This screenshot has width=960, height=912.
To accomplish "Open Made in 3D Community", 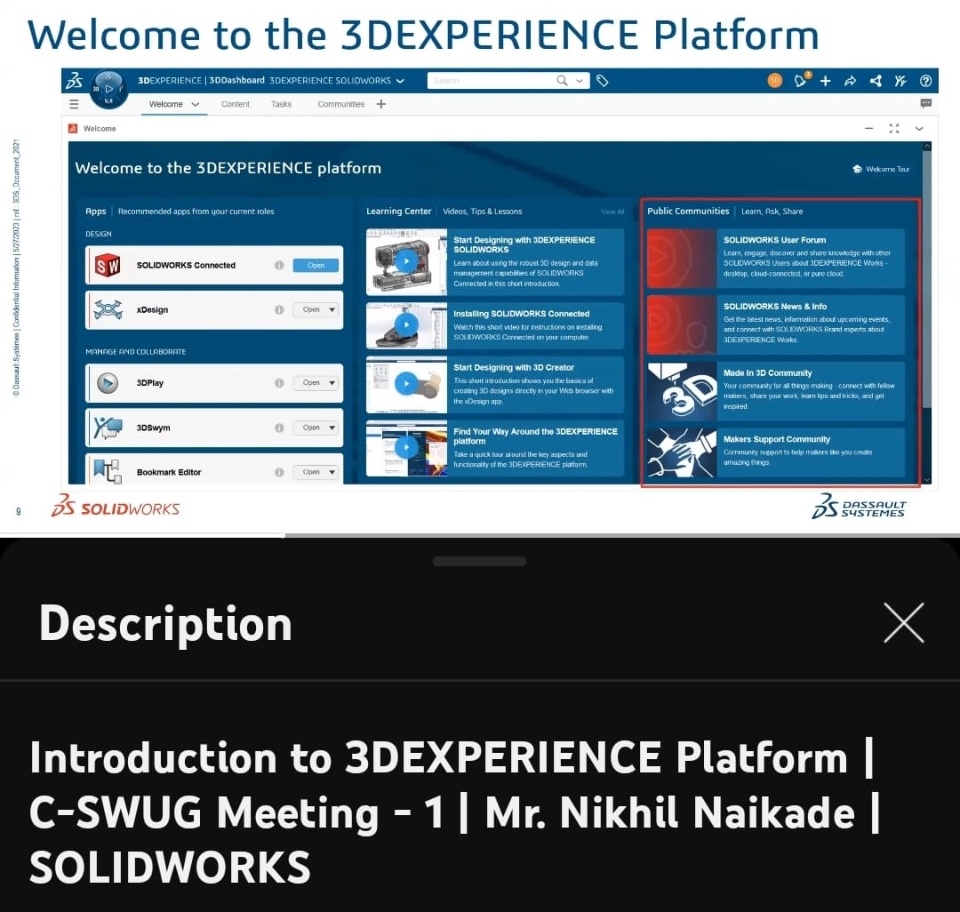I will (776, 391).
